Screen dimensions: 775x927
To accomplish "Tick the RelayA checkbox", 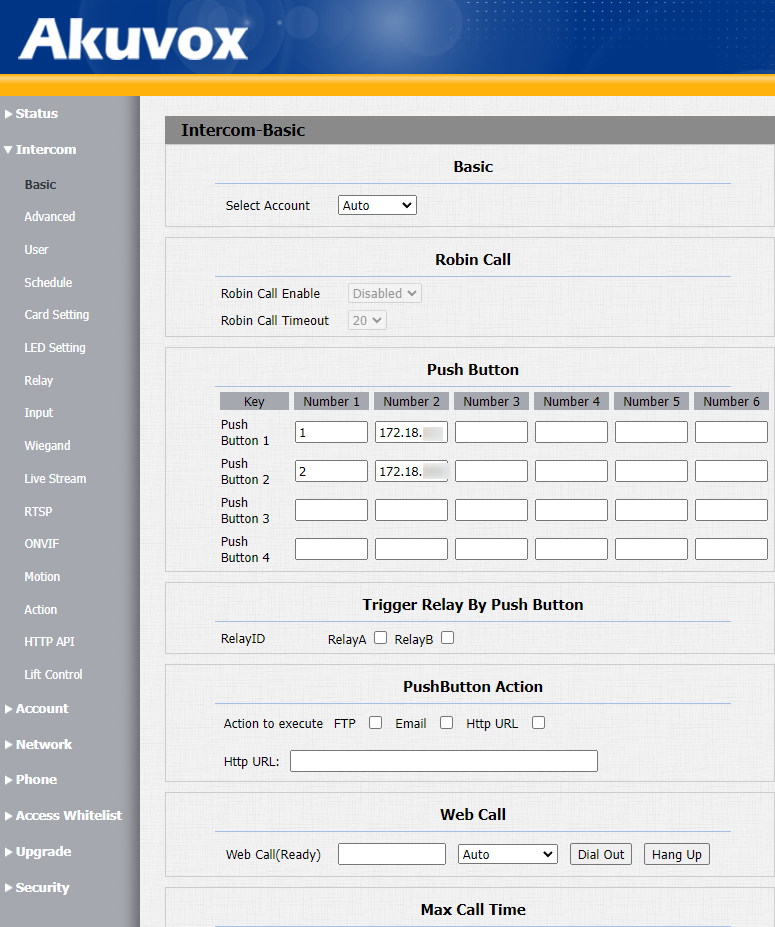I will click(x=381, y=638).
